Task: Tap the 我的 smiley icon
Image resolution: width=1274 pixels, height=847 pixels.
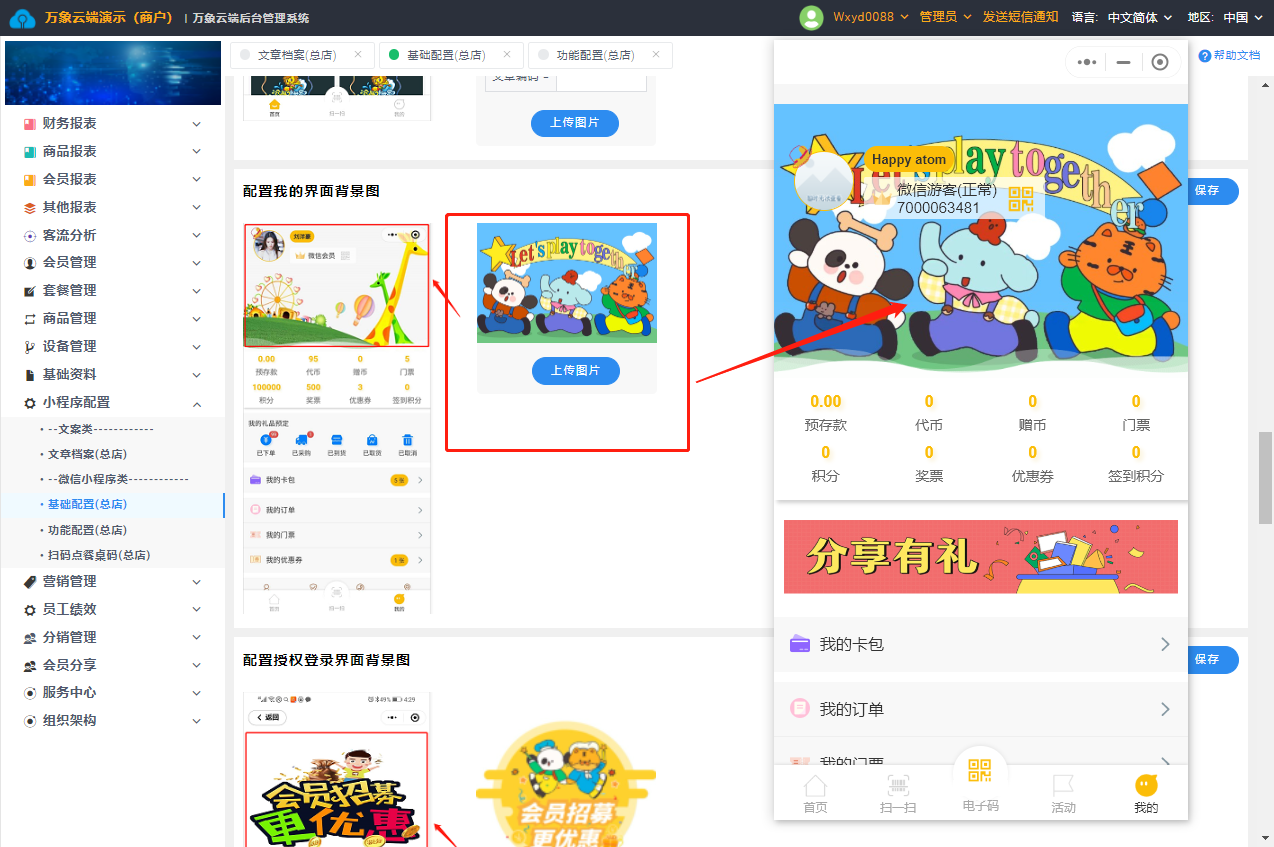Action: (x=1146, y=786)
